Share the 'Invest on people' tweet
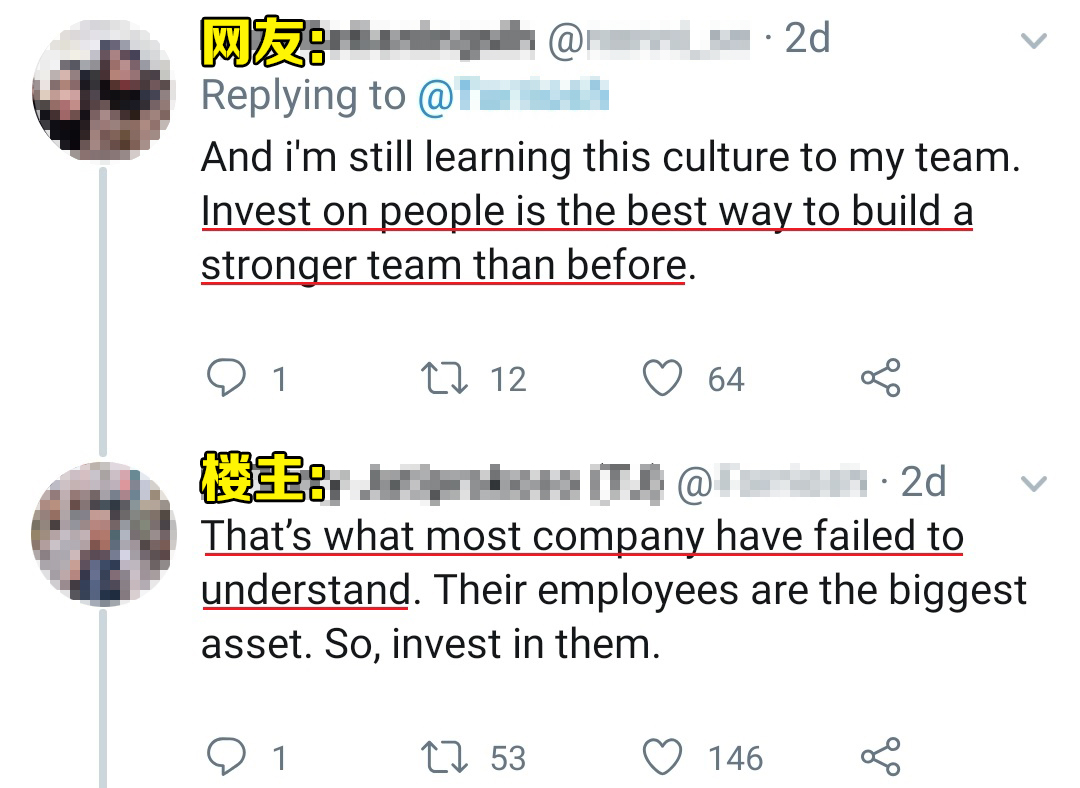The image size is (1080, 788). [x=880, y=379]
